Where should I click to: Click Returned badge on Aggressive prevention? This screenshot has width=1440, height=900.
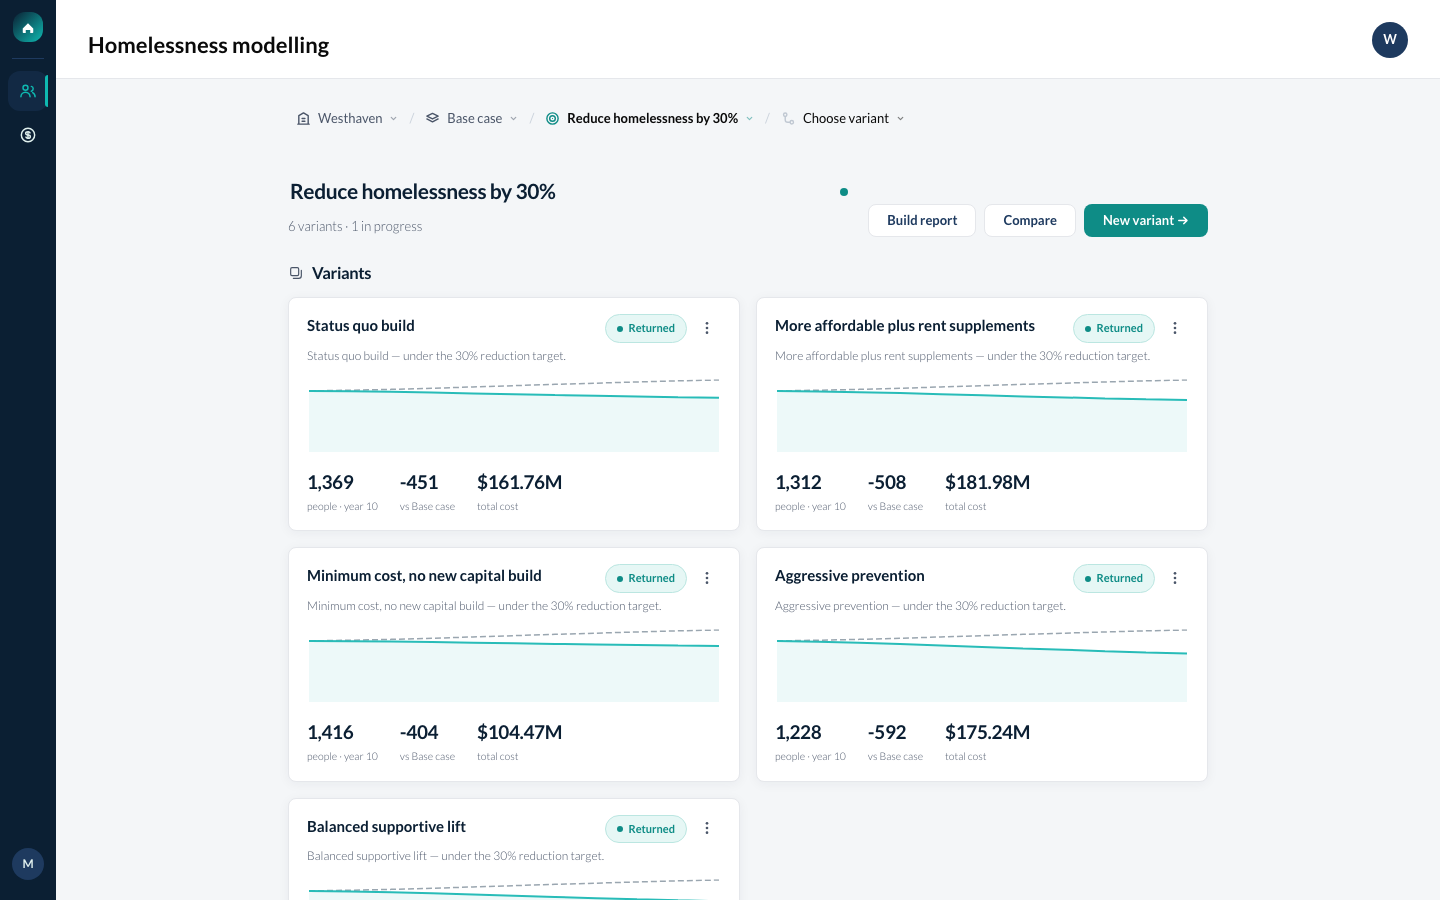(1114, 578)
